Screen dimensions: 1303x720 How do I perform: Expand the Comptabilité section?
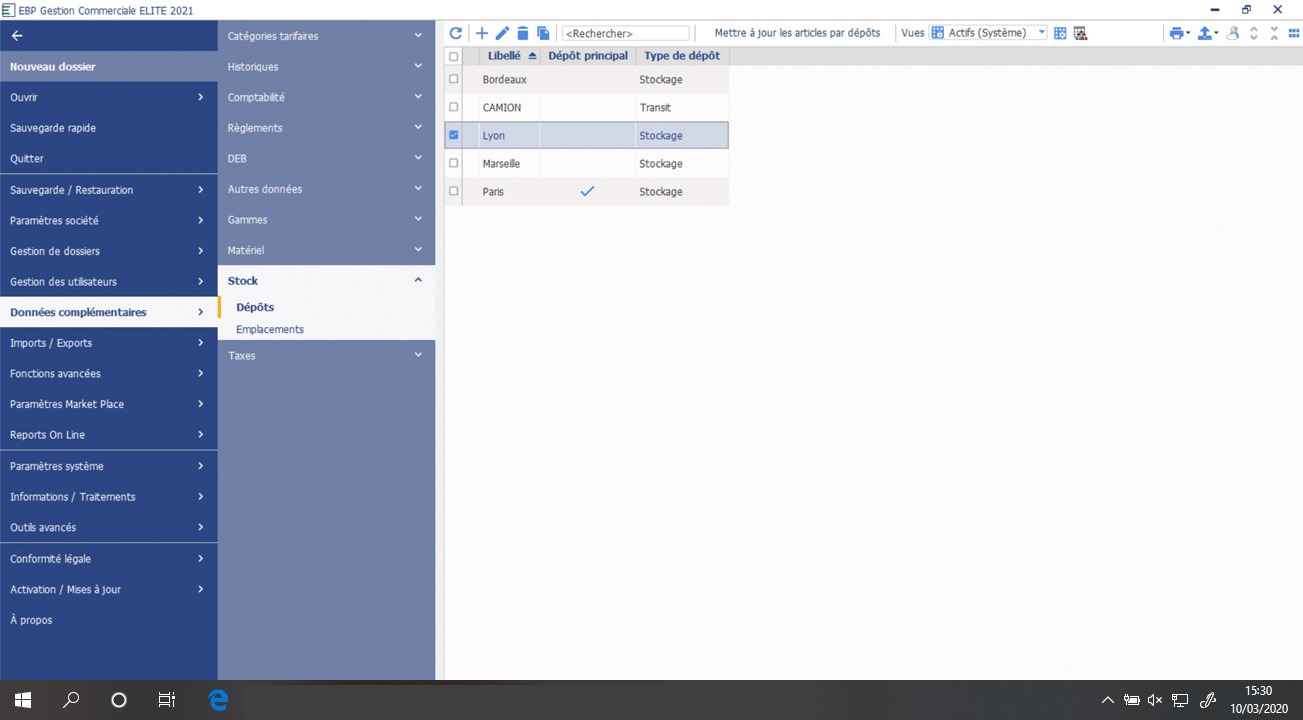(x=326, y=97)
